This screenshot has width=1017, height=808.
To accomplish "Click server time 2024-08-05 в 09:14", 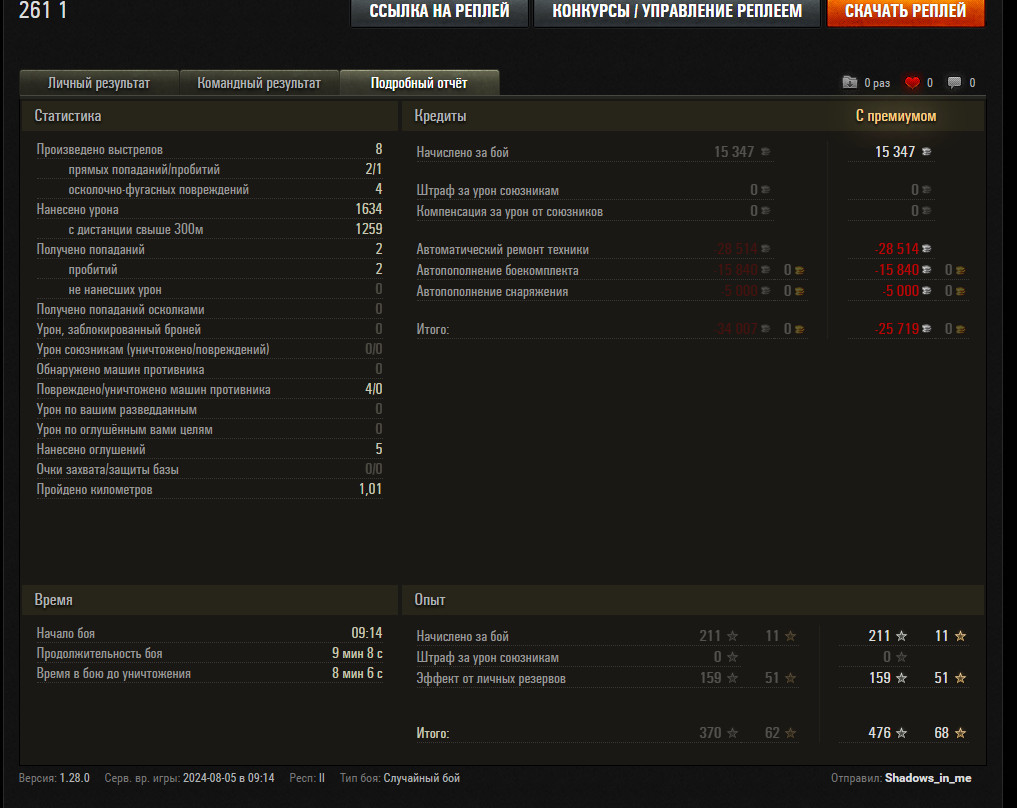I will [x=228, y=778].
